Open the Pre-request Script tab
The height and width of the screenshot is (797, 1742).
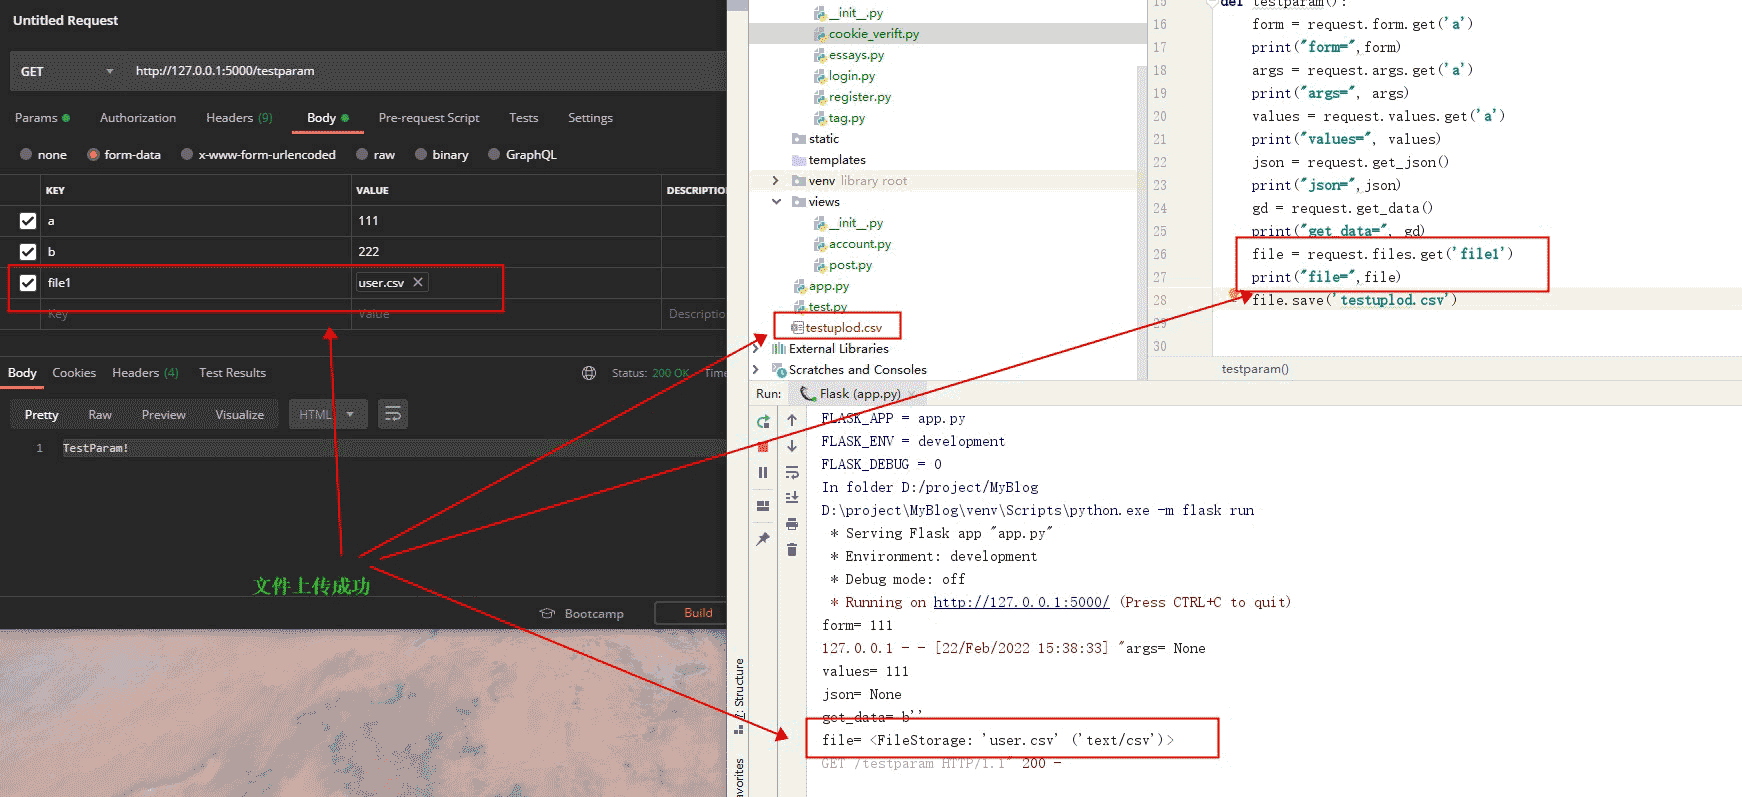point(429,118)
